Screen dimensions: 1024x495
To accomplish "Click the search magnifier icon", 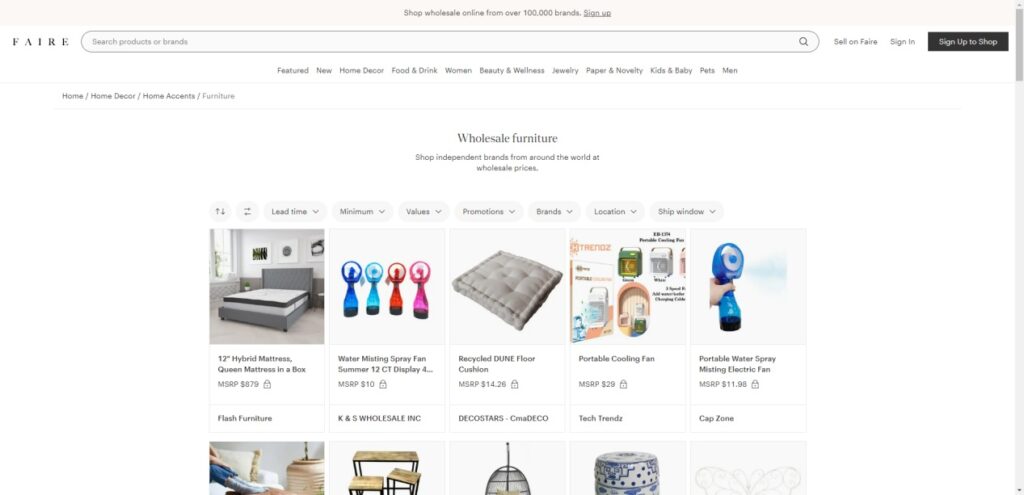I will [803, 42].
